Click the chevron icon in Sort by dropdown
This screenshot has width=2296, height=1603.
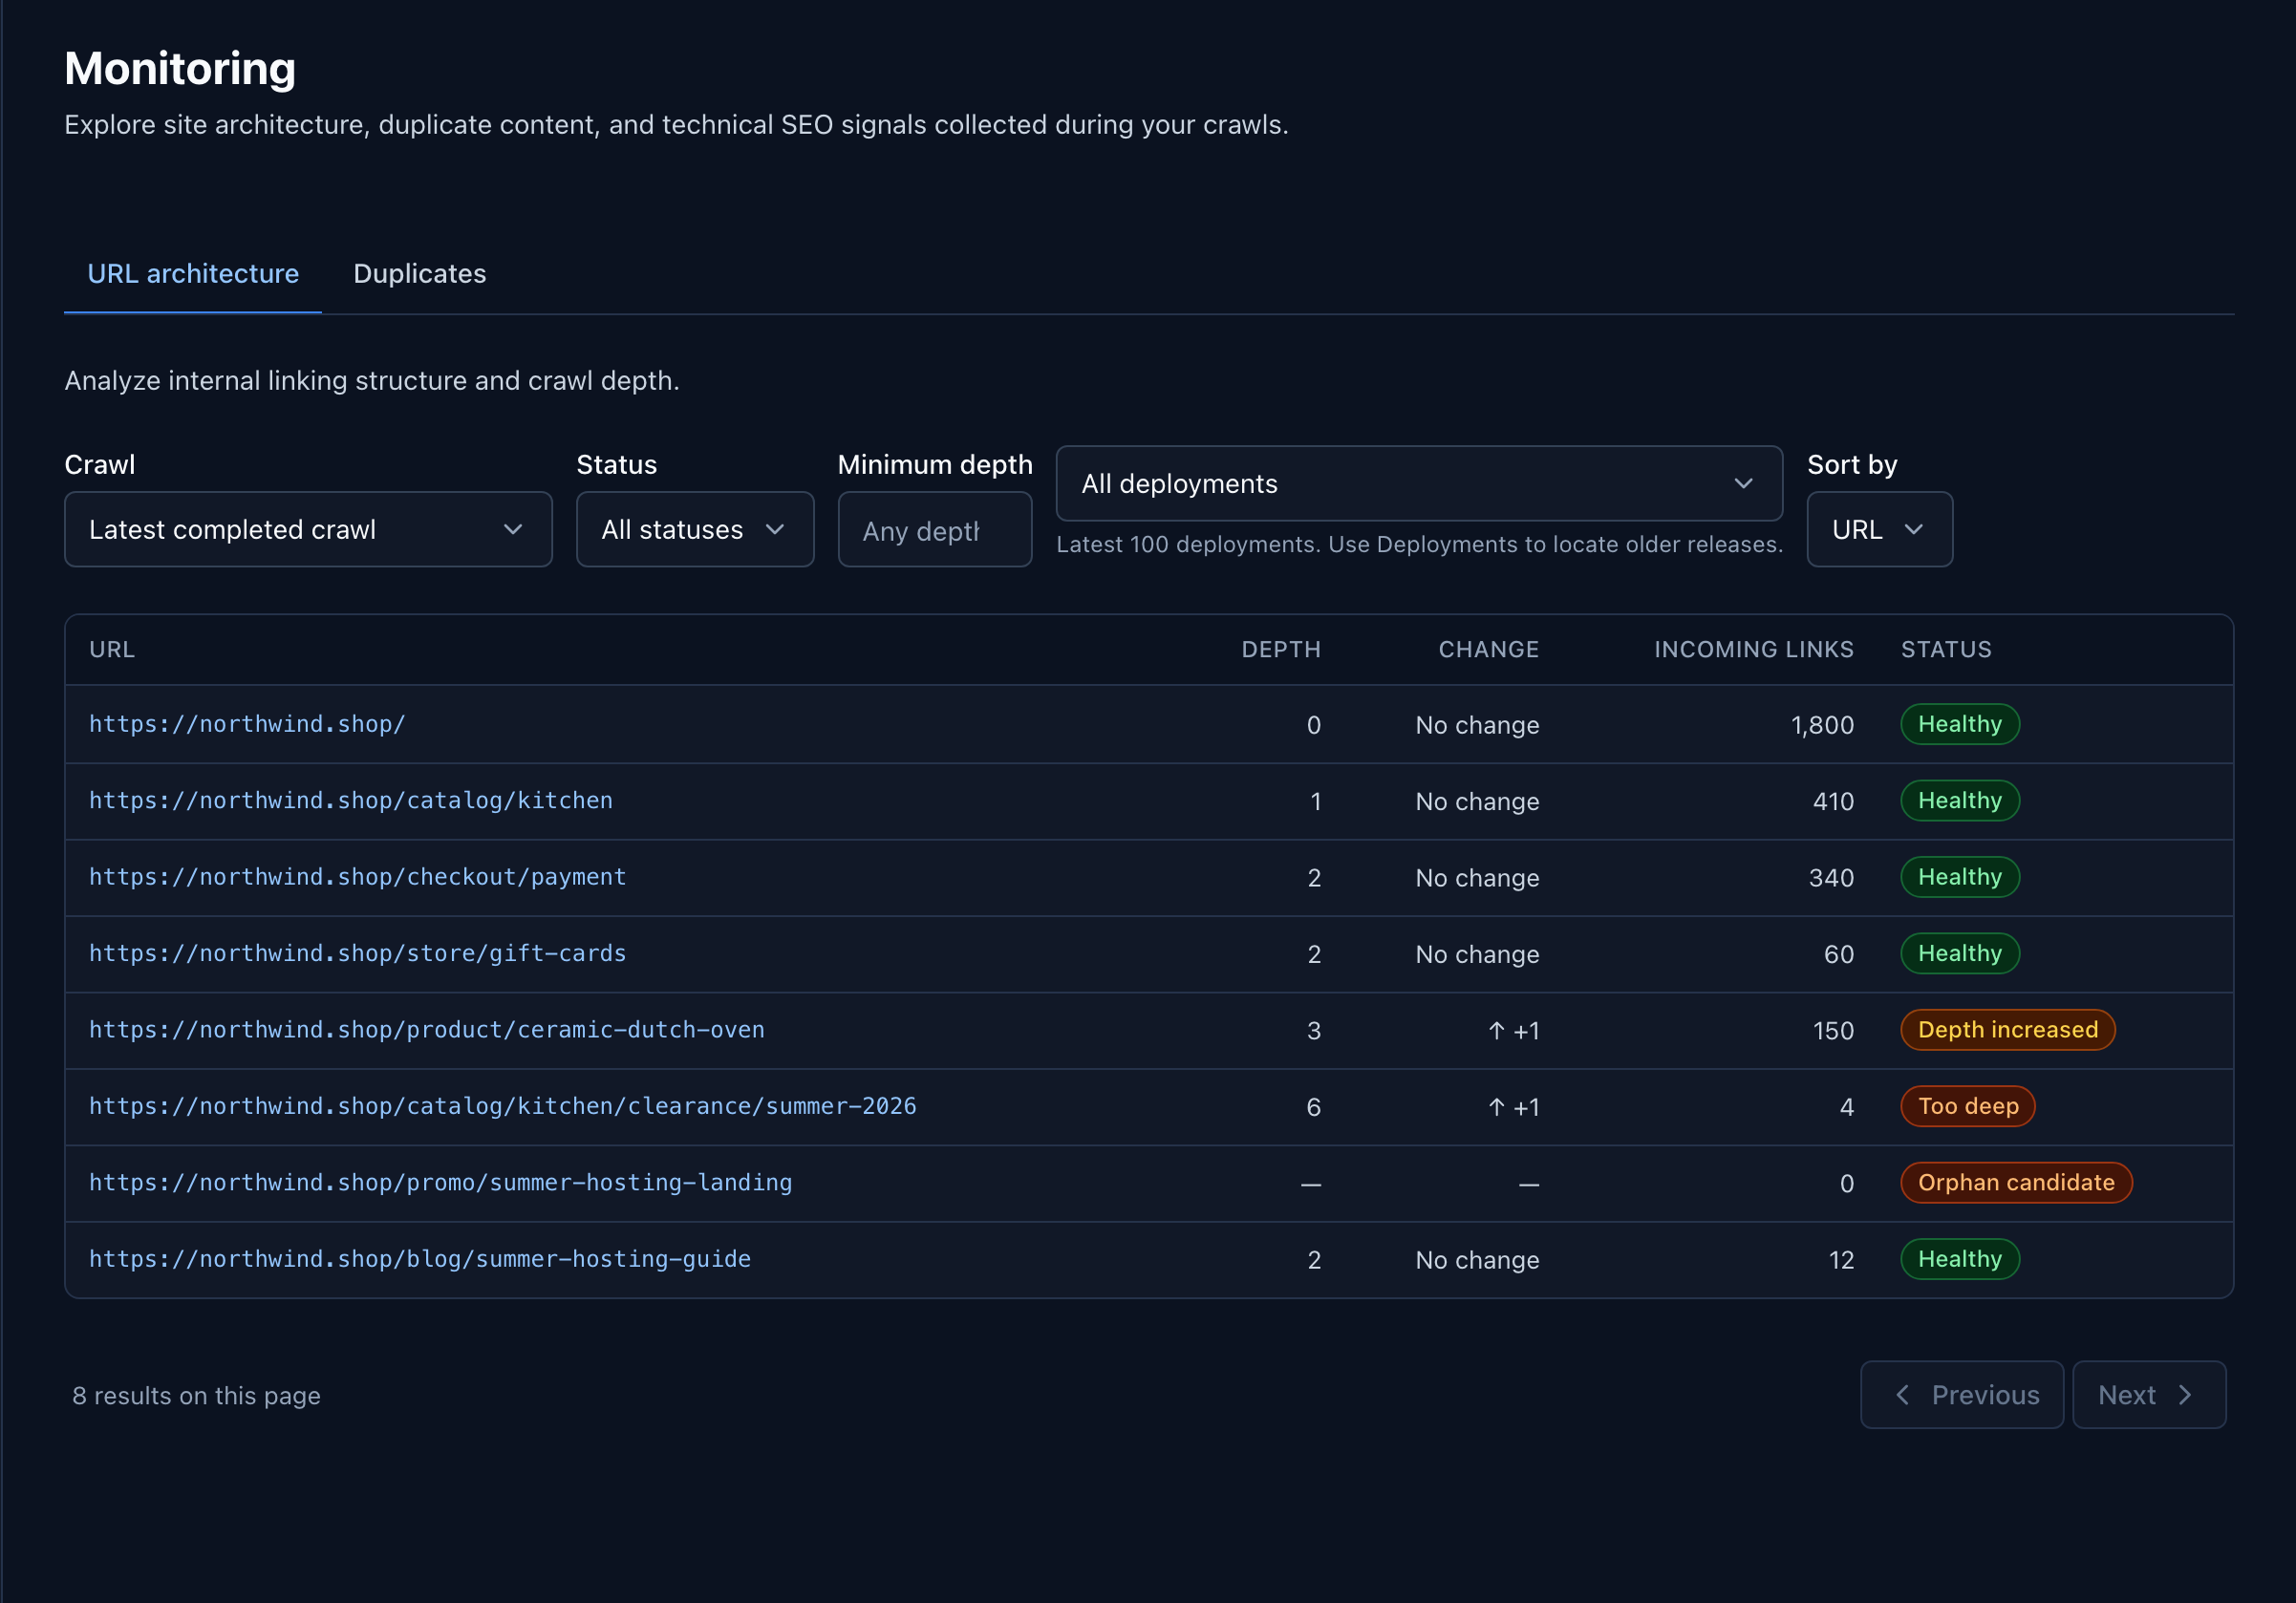pyautogui.click(x=1914, y=529)
